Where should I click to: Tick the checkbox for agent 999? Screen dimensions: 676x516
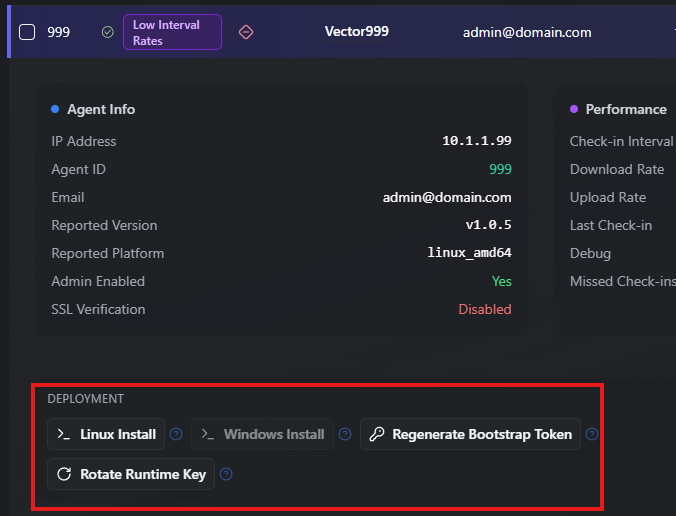(x=27, y=32)
